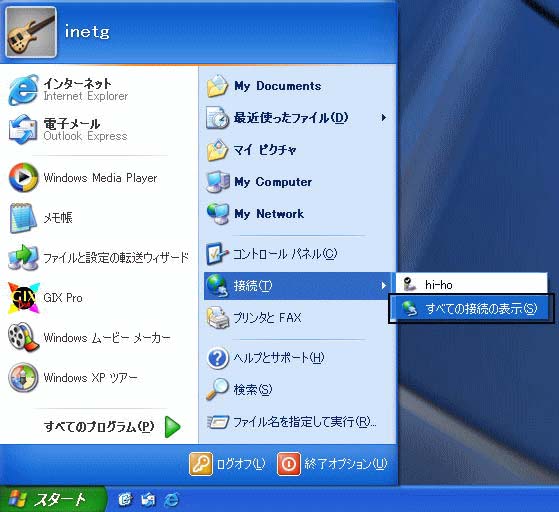Image resolution: width=559 pixels, height=512 pixels.
Task: Open Windows Media Player
Action: [98, 178]
